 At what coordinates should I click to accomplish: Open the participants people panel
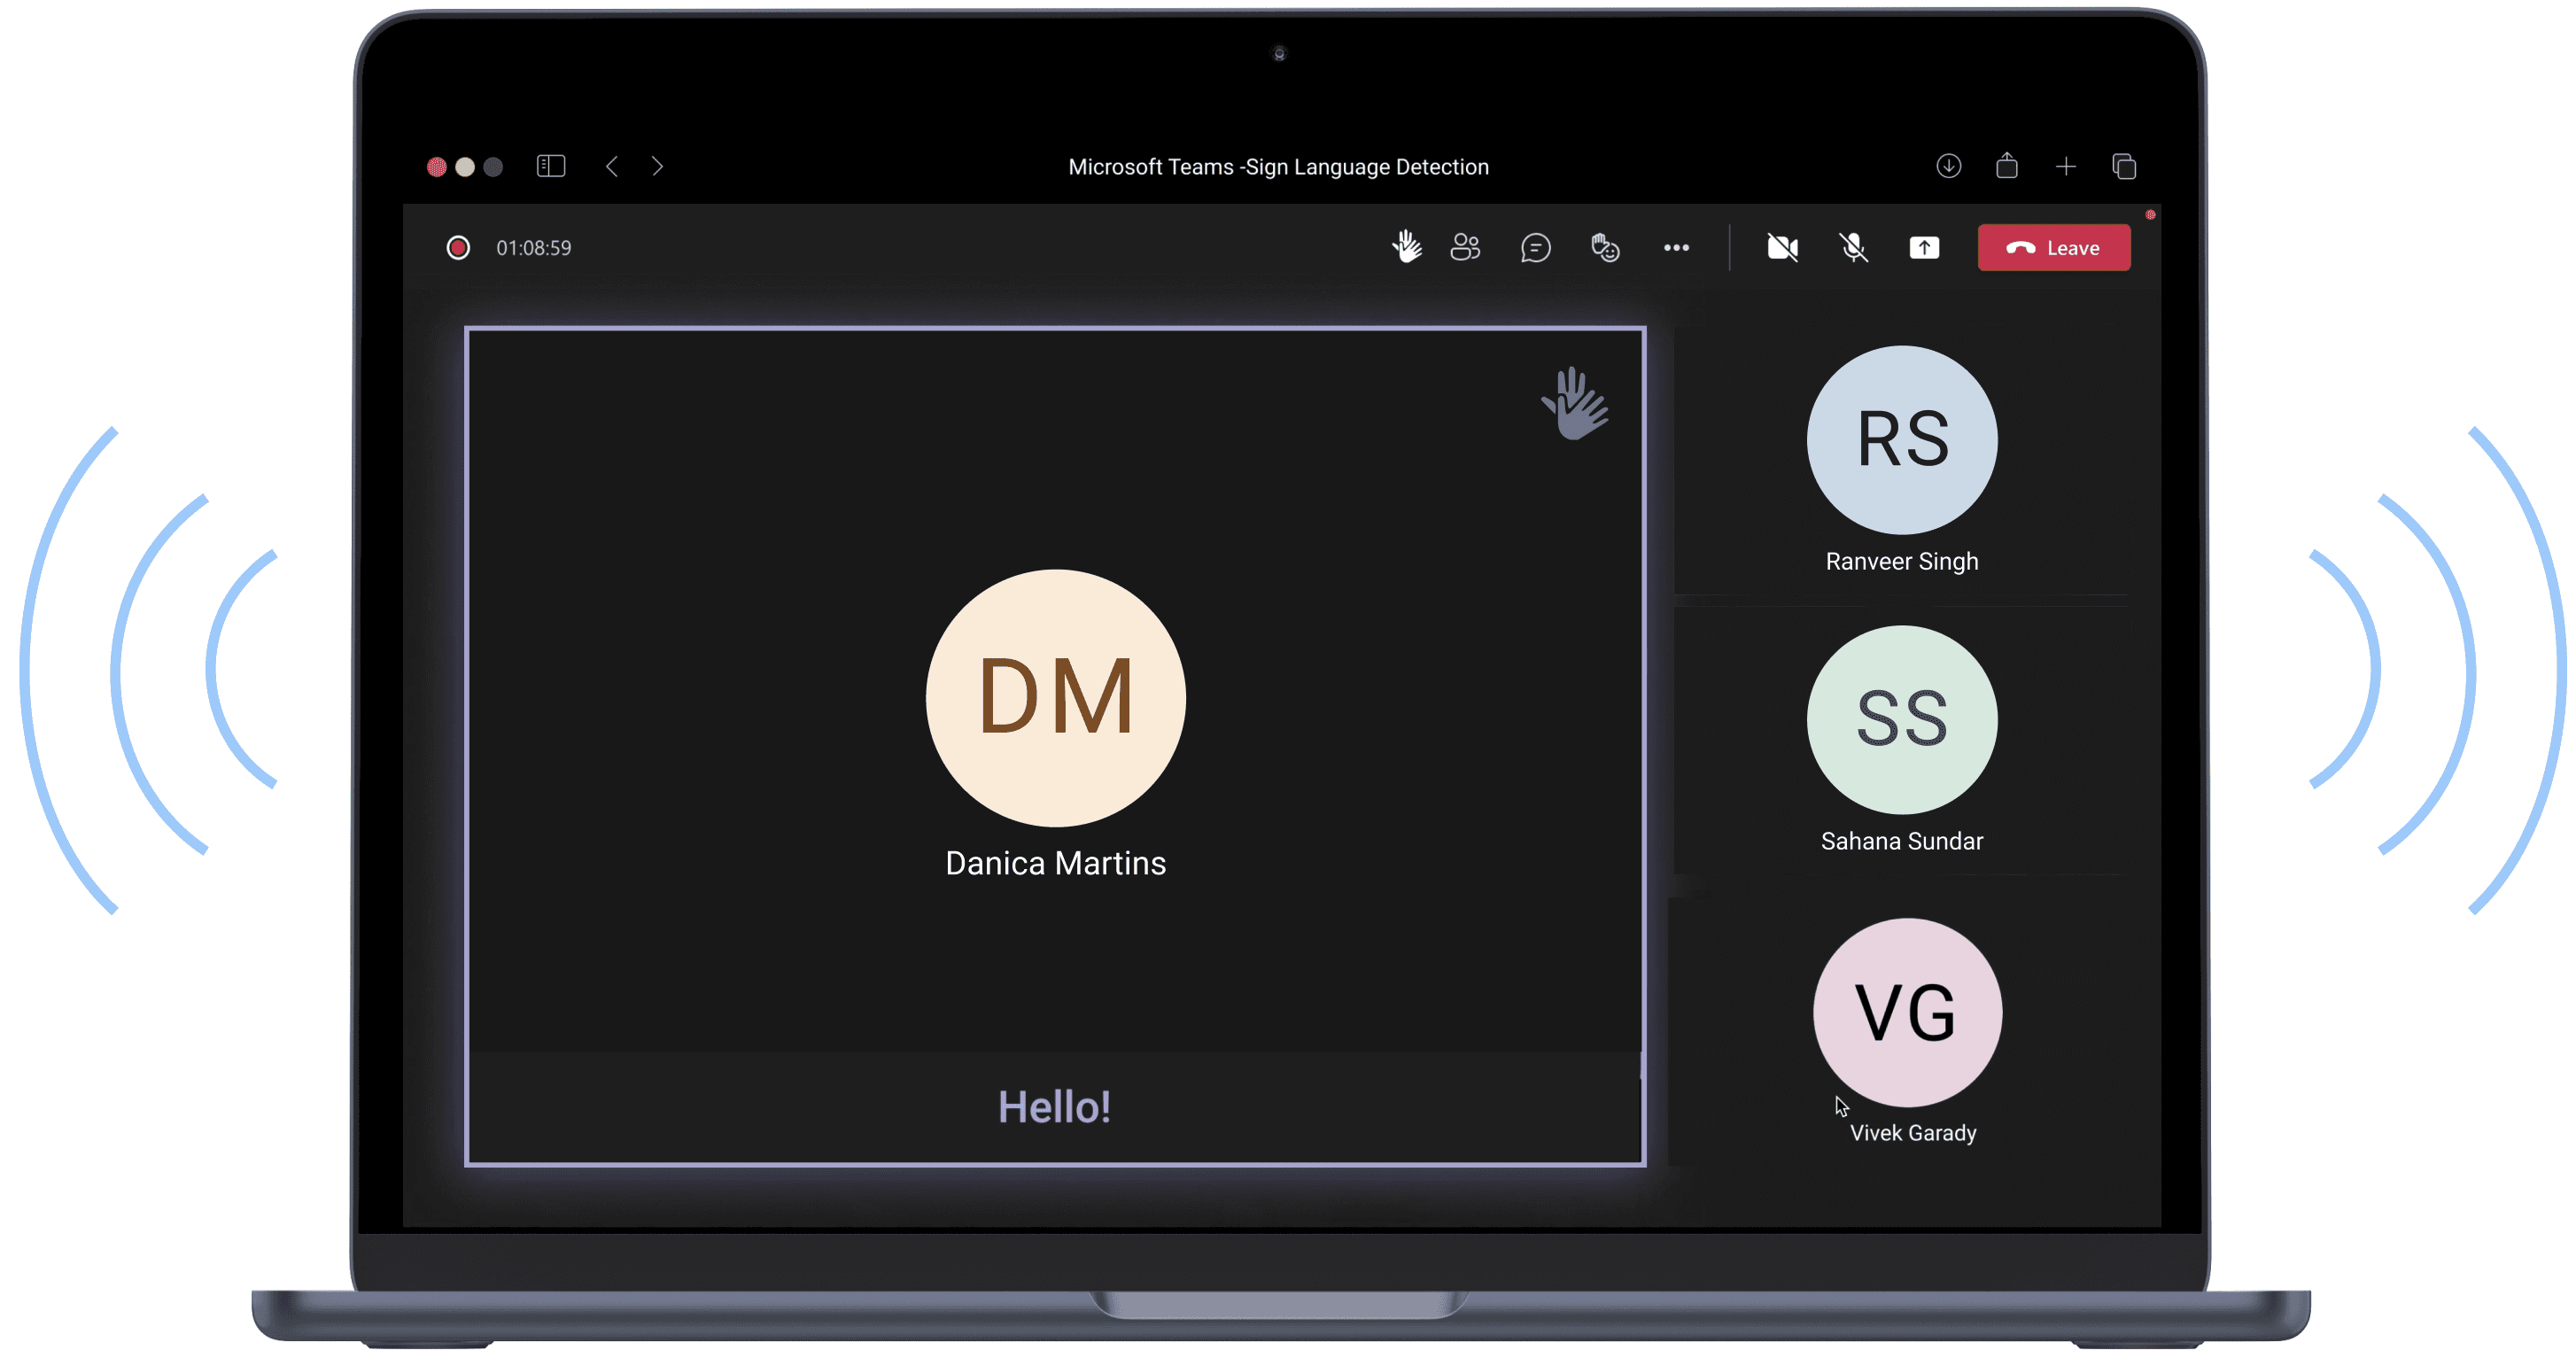[x=1465, y=247]
